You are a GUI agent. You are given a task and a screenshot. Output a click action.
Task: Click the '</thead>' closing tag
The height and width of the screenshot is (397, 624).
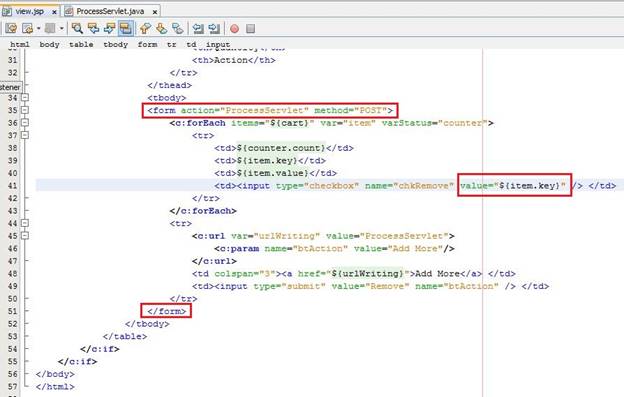coord(170,85)
